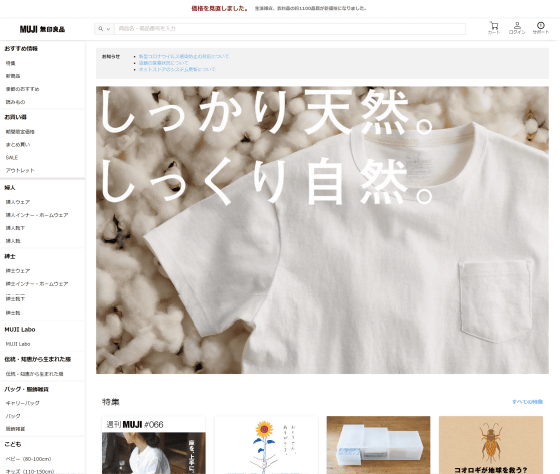Open 婦人インナー・ホームウェア category

(37, 215)
